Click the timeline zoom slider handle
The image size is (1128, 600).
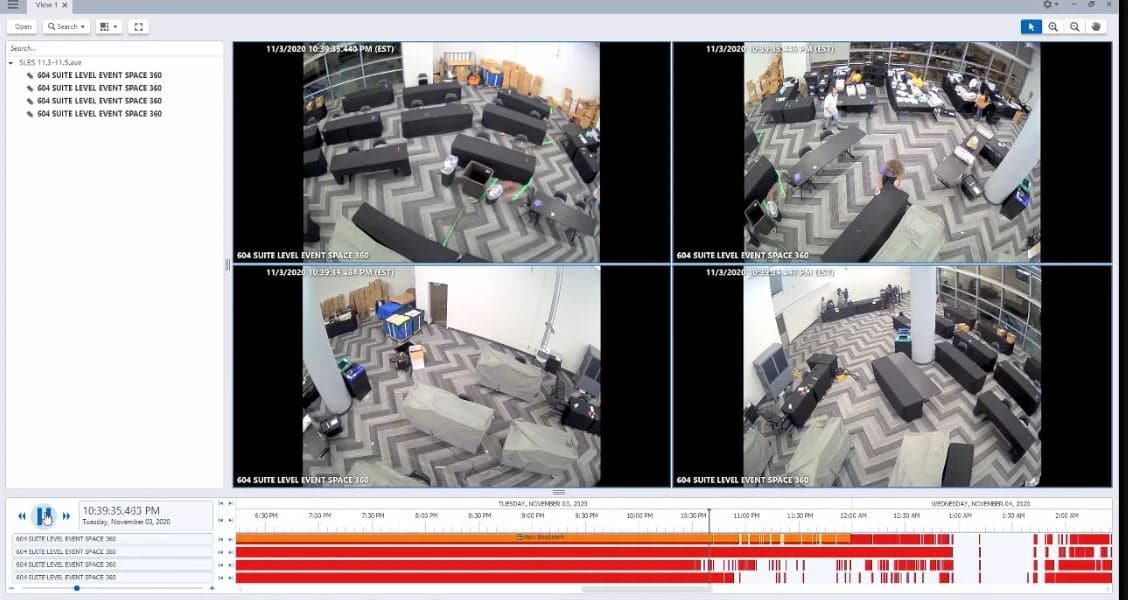click(76, 588)
